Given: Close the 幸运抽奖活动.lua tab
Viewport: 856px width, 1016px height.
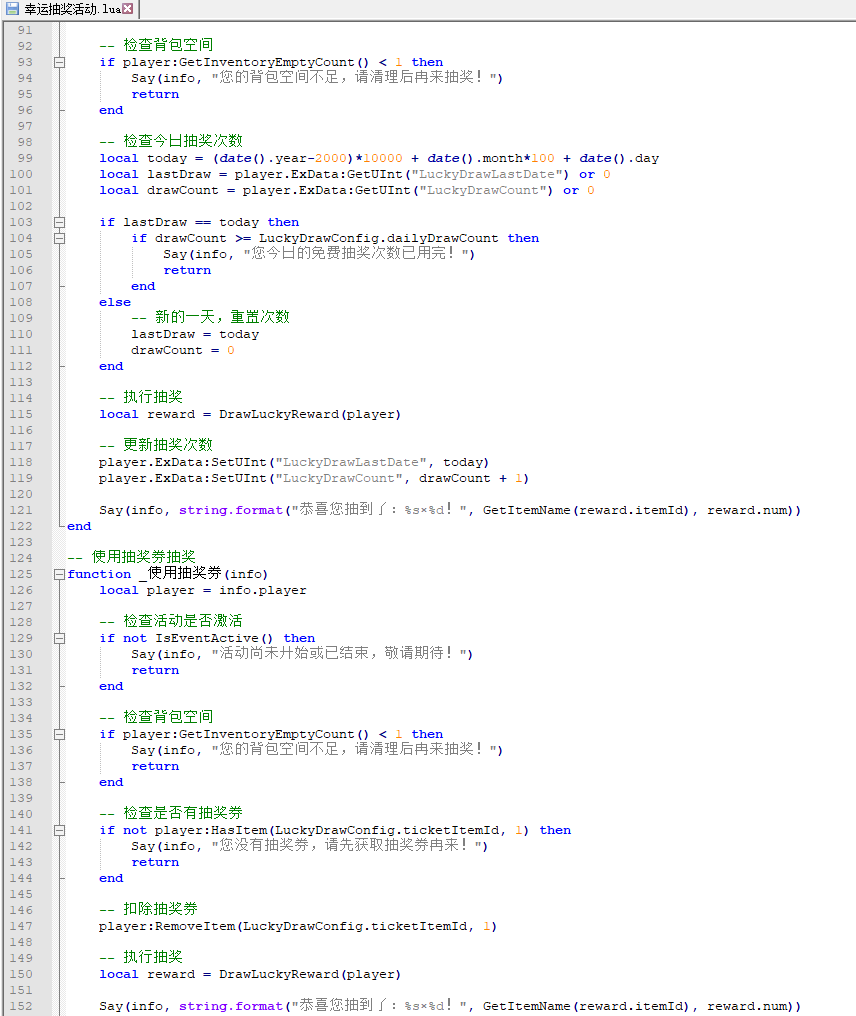Looking at the screenshot, I should tap(128, 9).
